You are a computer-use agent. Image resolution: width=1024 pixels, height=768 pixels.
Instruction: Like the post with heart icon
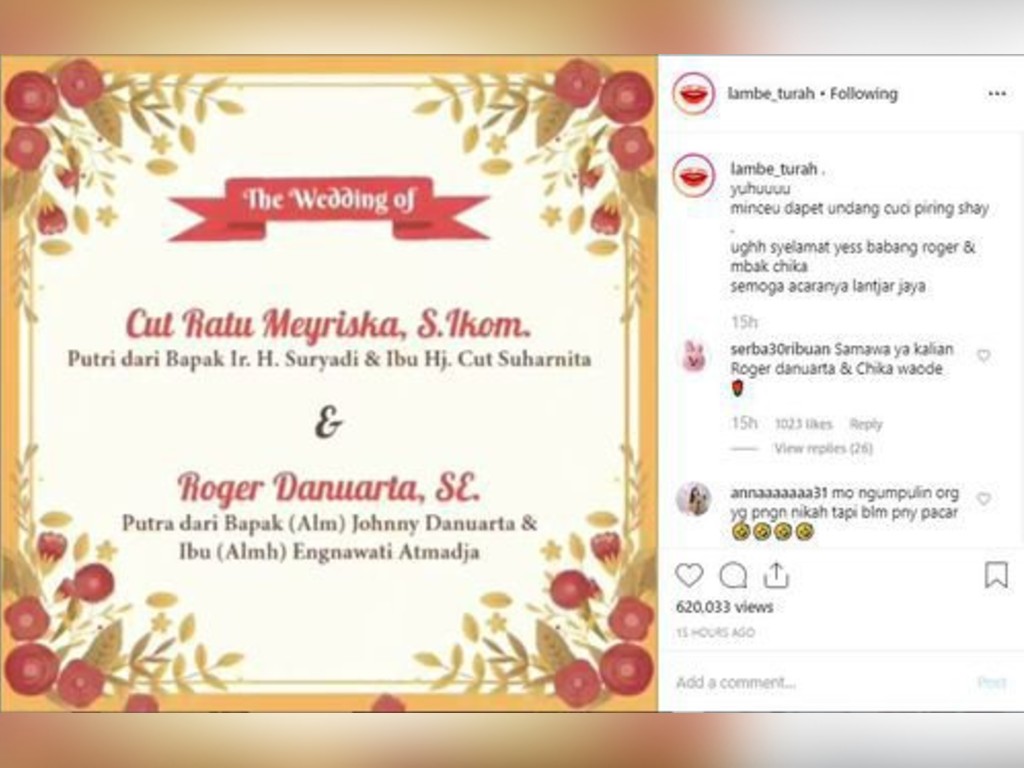coord(689,575)
